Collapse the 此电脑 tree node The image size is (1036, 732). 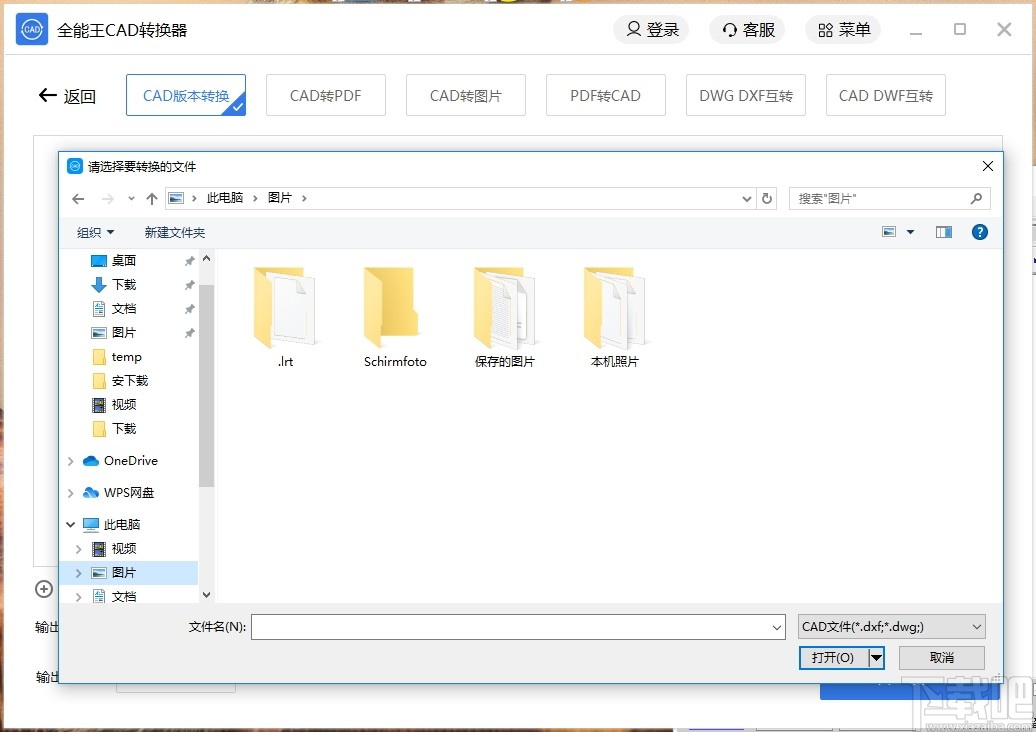coord(70,524)
